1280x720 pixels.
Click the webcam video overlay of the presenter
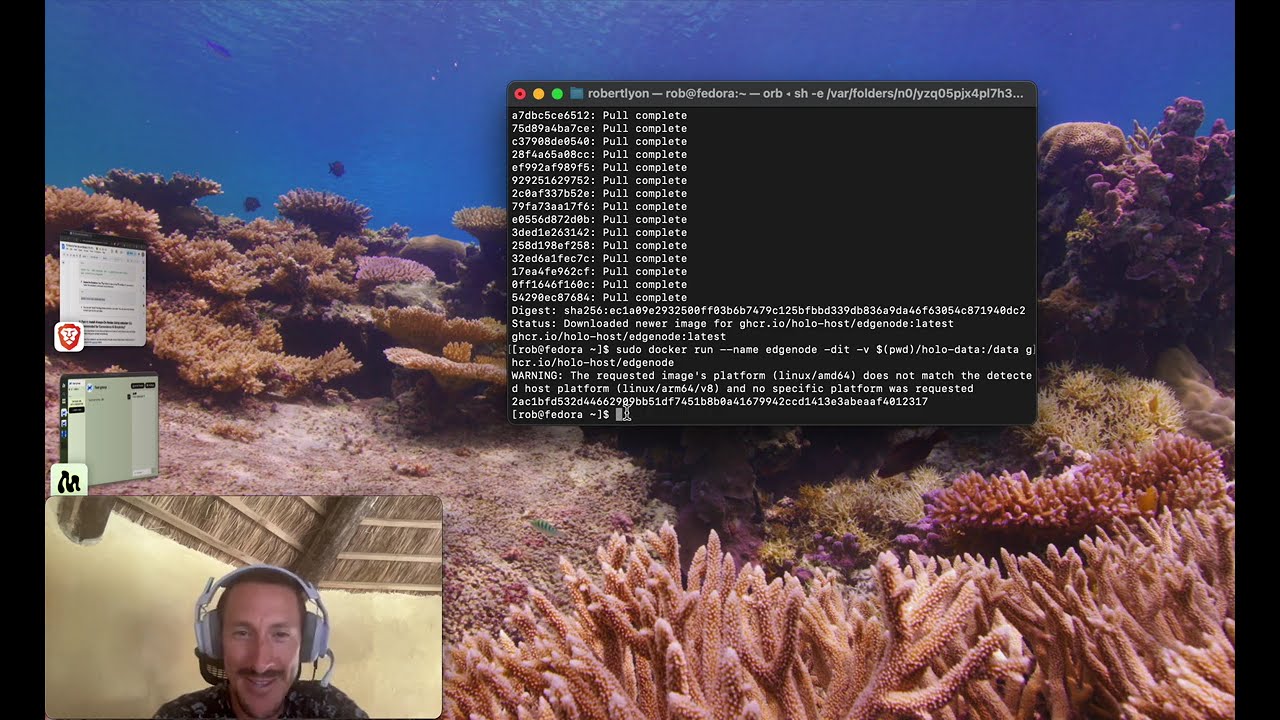point(244,607)
